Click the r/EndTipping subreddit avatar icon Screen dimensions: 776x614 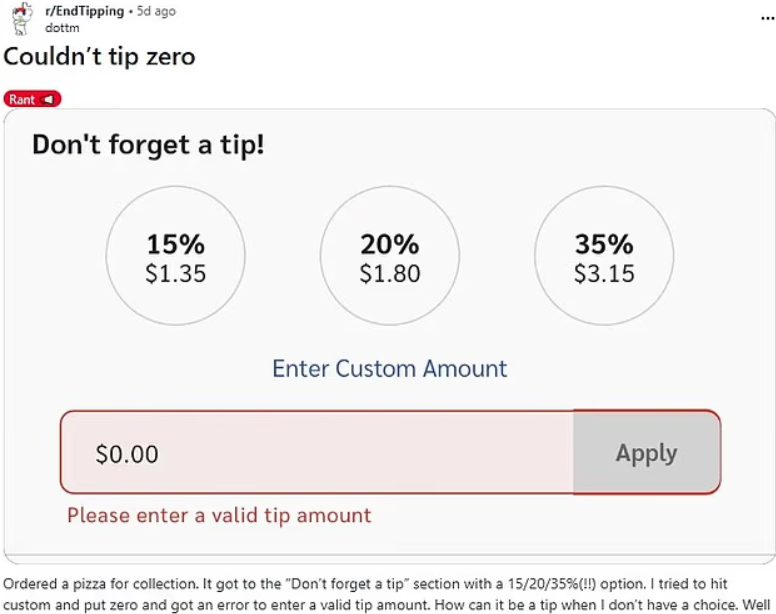click(x=21, y=16)
